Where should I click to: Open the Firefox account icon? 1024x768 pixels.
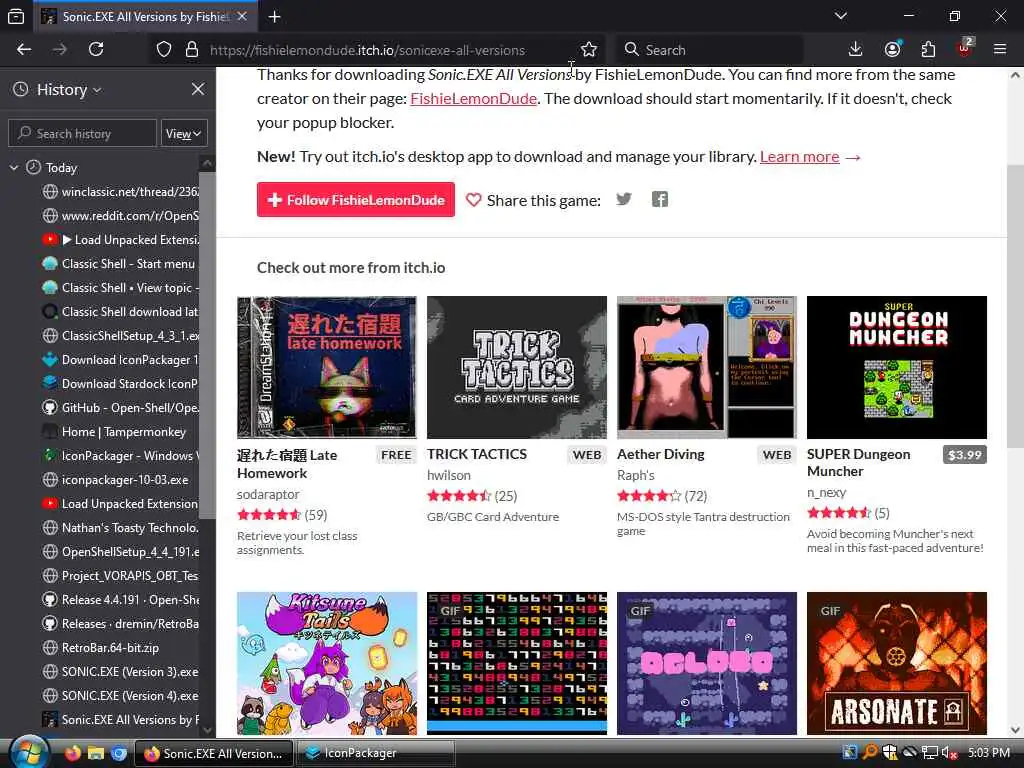tap(892, 50)
